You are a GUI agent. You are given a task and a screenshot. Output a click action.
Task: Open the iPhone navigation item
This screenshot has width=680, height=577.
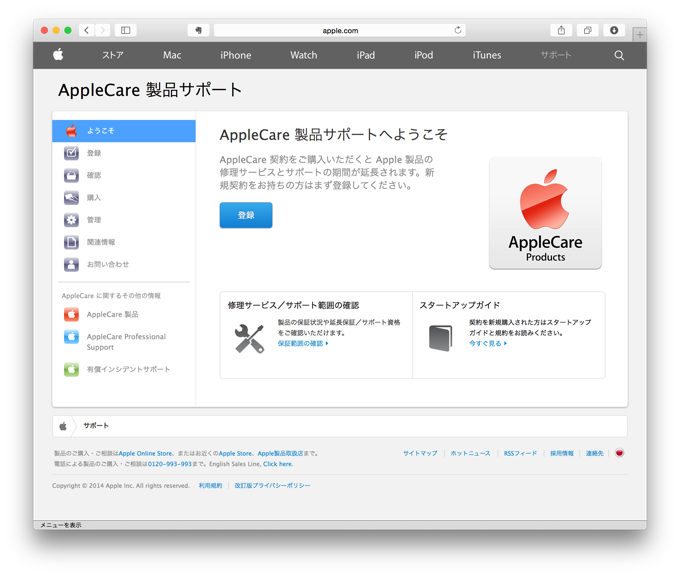(x=235, y=55)
